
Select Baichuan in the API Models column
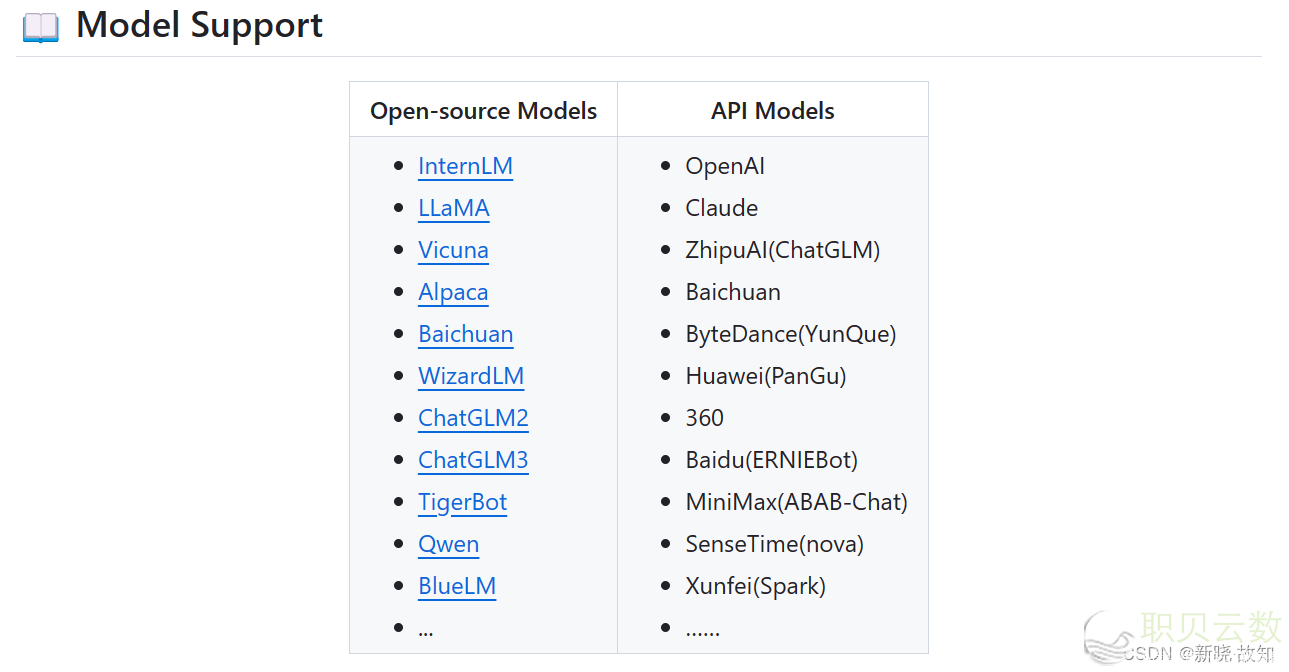(x=733, y=292)
